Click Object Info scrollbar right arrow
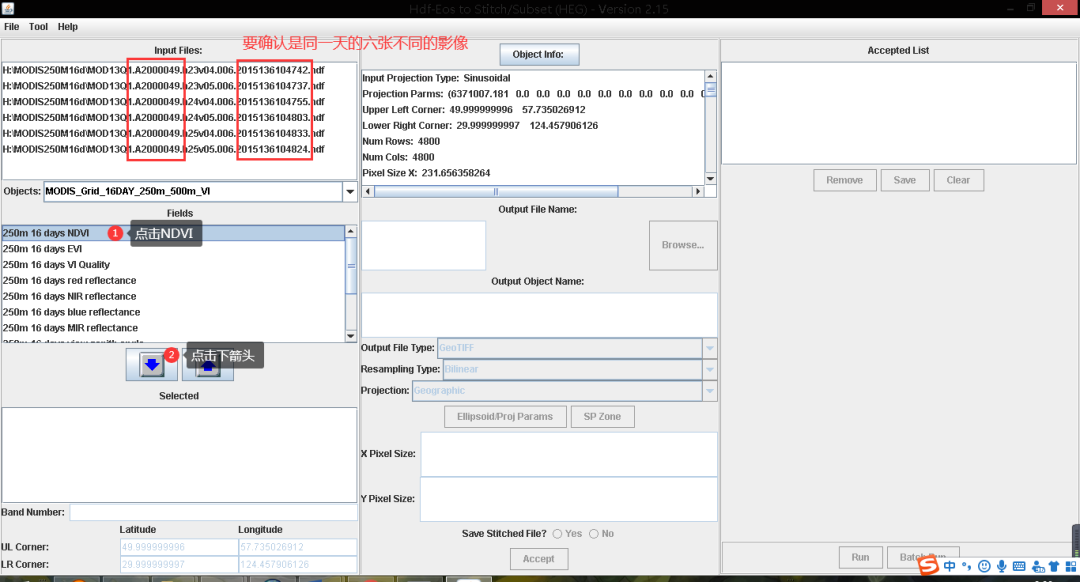 click(x=698, y=191)
